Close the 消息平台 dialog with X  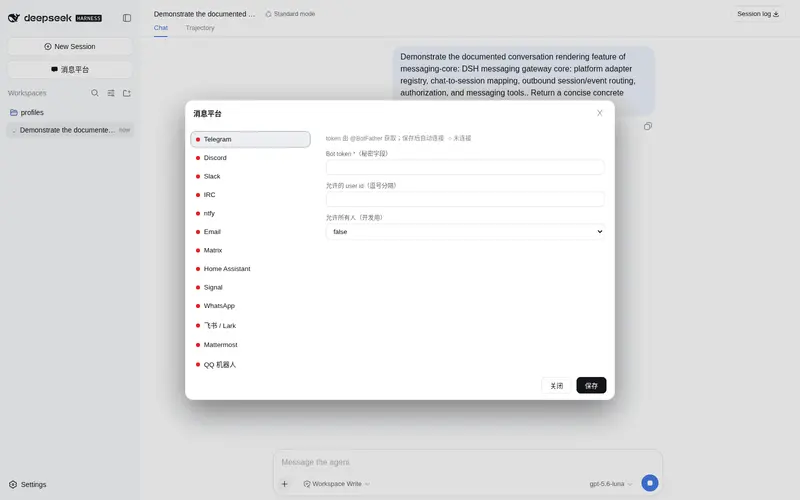[x=599, y=113]
